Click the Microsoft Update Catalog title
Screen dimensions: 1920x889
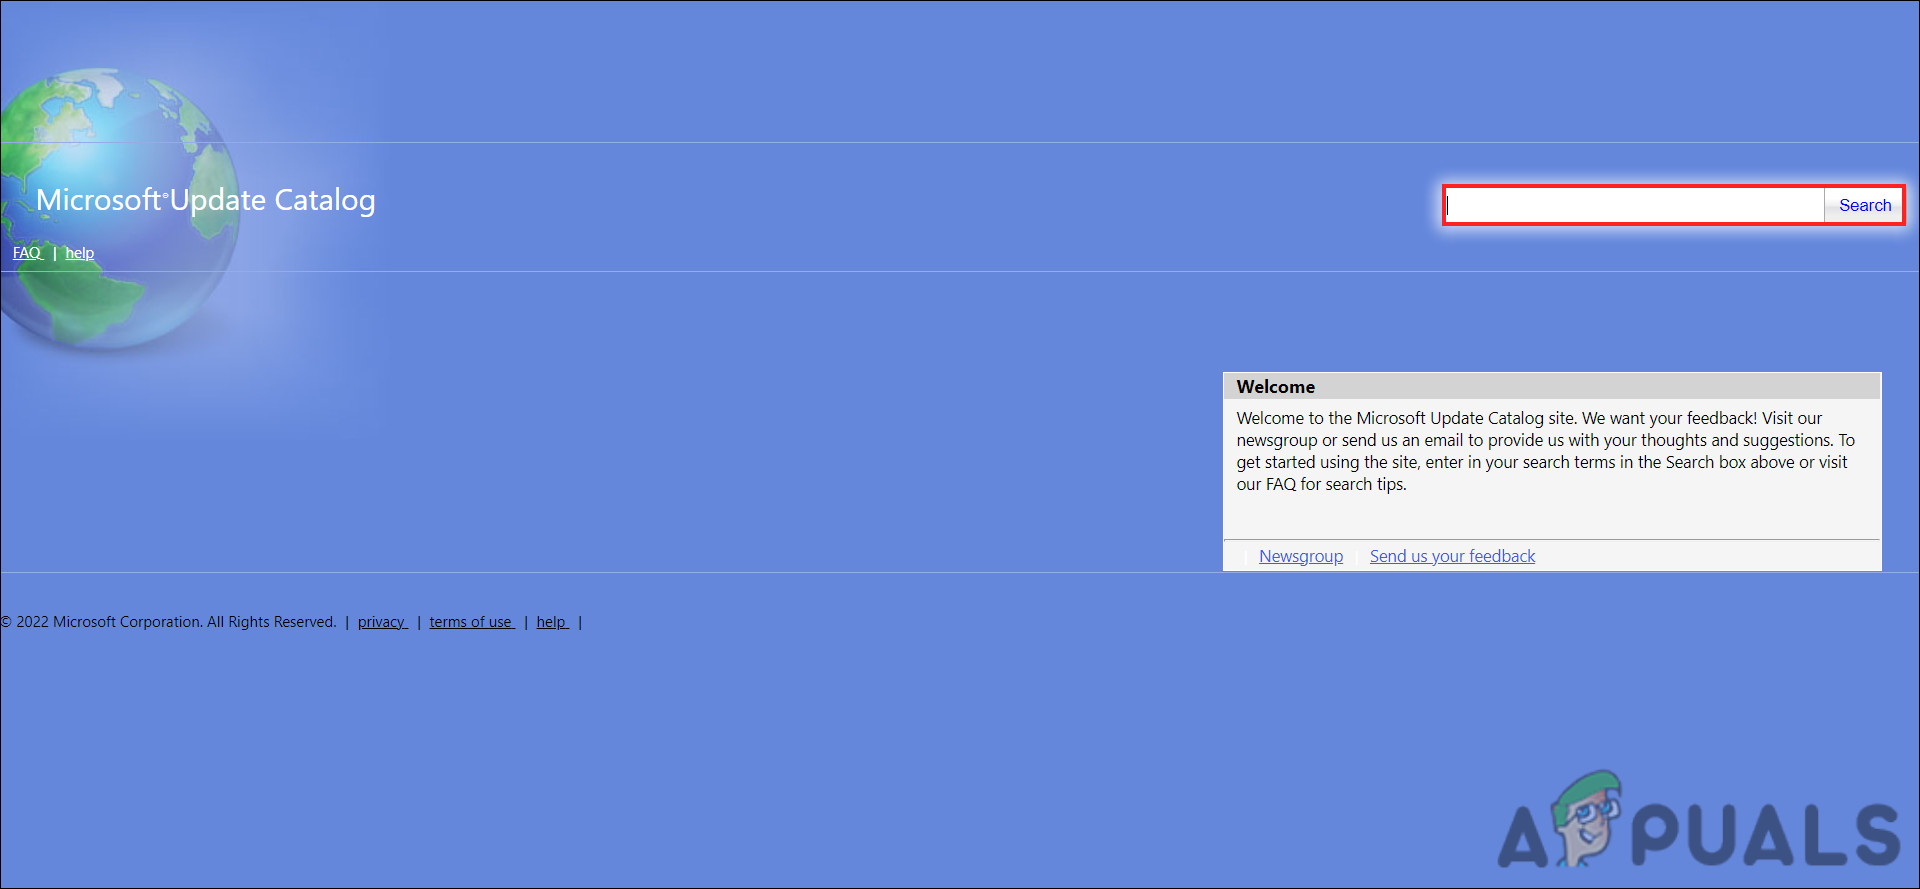(206, 200)
